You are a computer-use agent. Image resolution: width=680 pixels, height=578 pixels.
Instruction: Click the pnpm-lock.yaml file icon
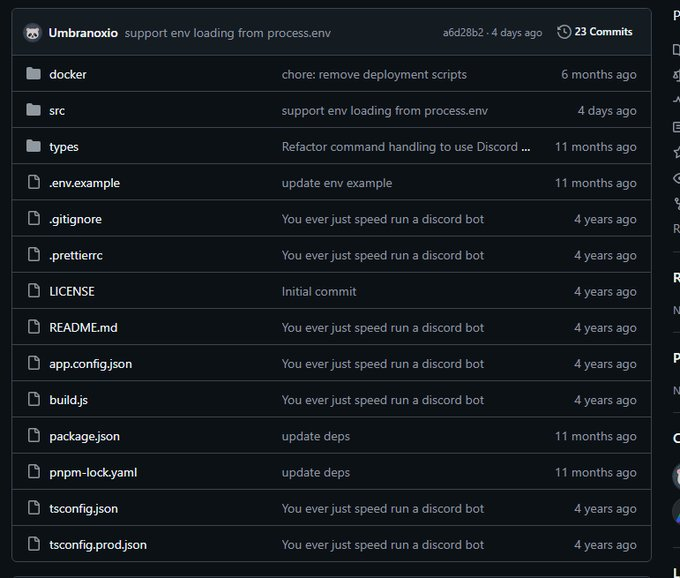pyautogui.click(x=33, y=472)
